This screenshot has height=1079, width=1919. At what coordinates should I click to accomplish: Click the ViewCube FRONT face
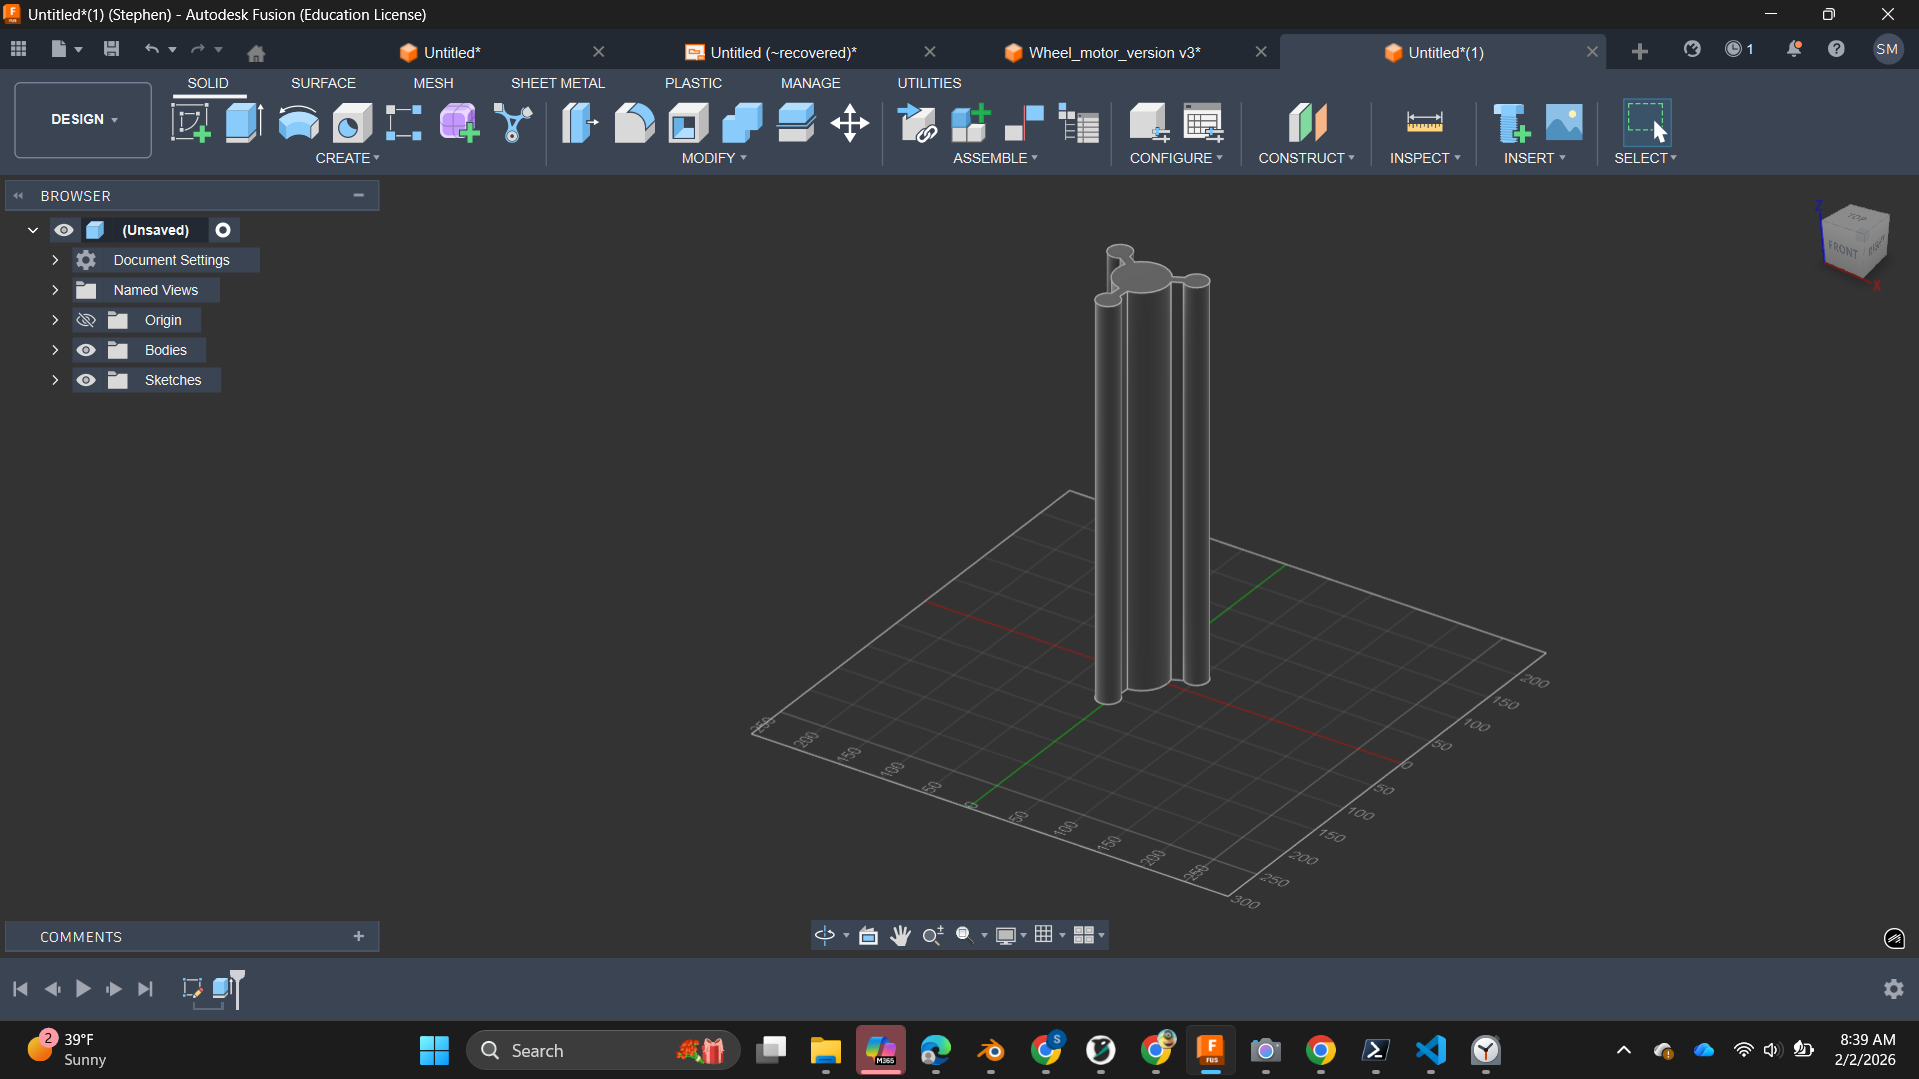click(1842, 248)
